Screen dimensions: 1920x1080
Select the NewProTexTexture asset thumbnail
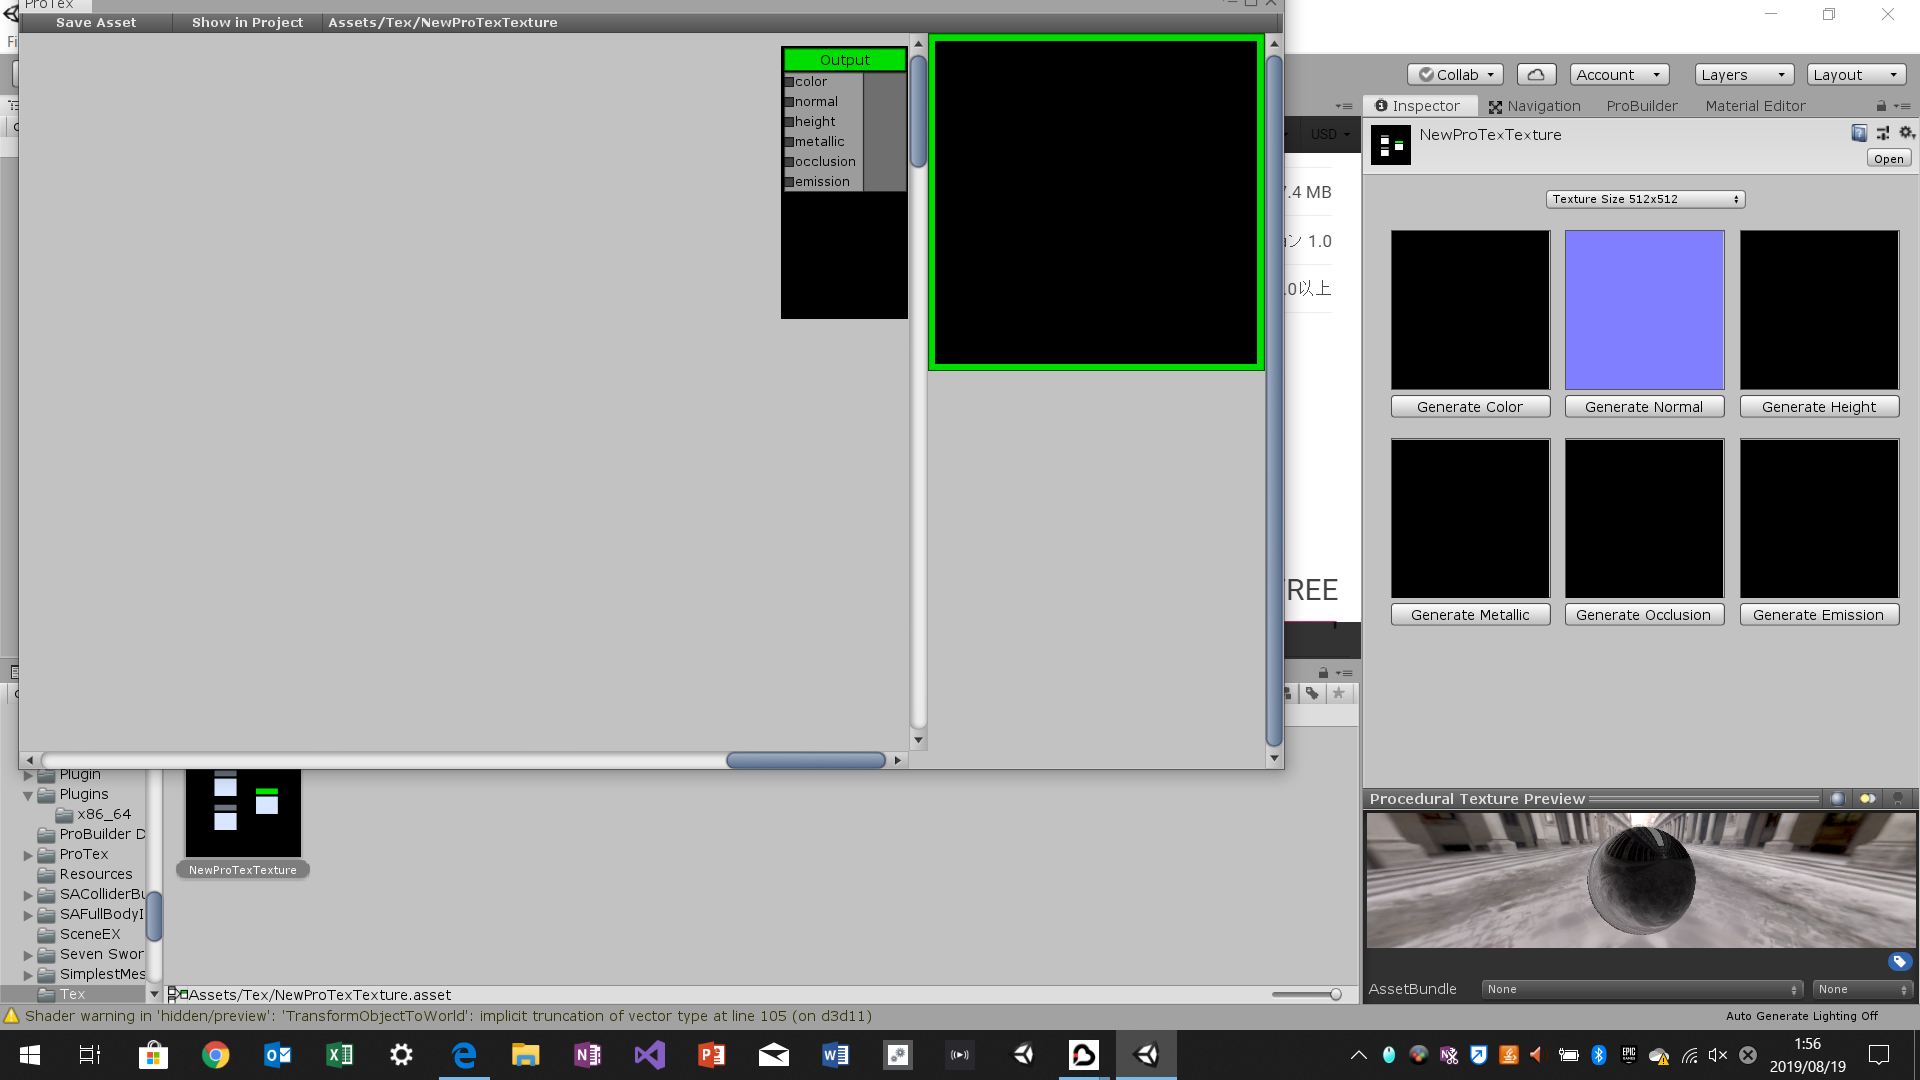[x=243, y=813]
